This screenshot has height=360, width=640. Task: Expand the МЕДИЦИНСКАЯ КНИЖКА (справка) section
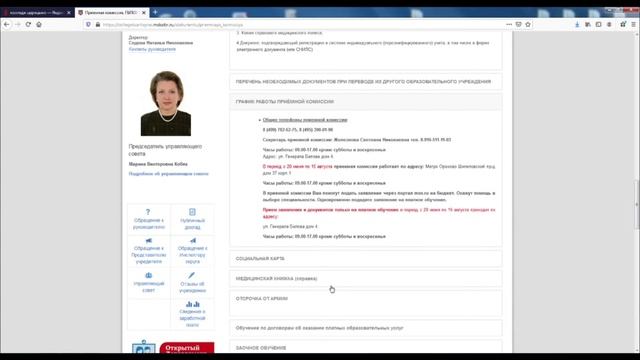tap(366, 279)
